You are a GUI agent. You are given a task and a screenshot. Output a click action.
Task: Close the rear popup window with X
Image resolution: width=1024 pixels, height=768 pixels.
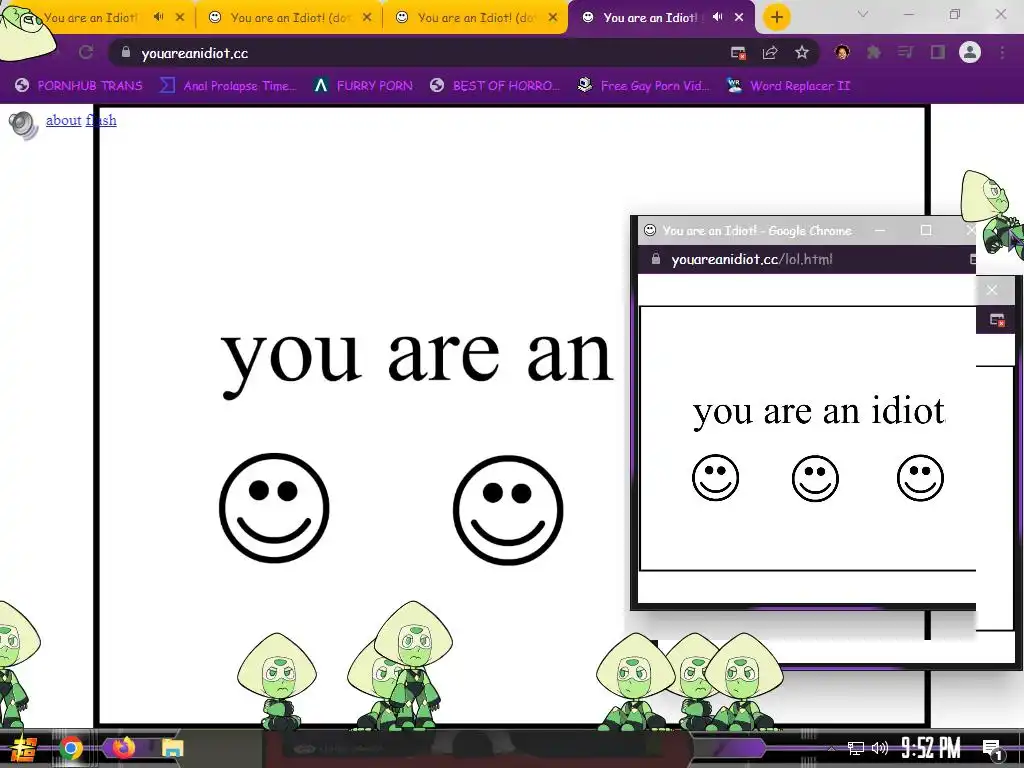point(992,290)
